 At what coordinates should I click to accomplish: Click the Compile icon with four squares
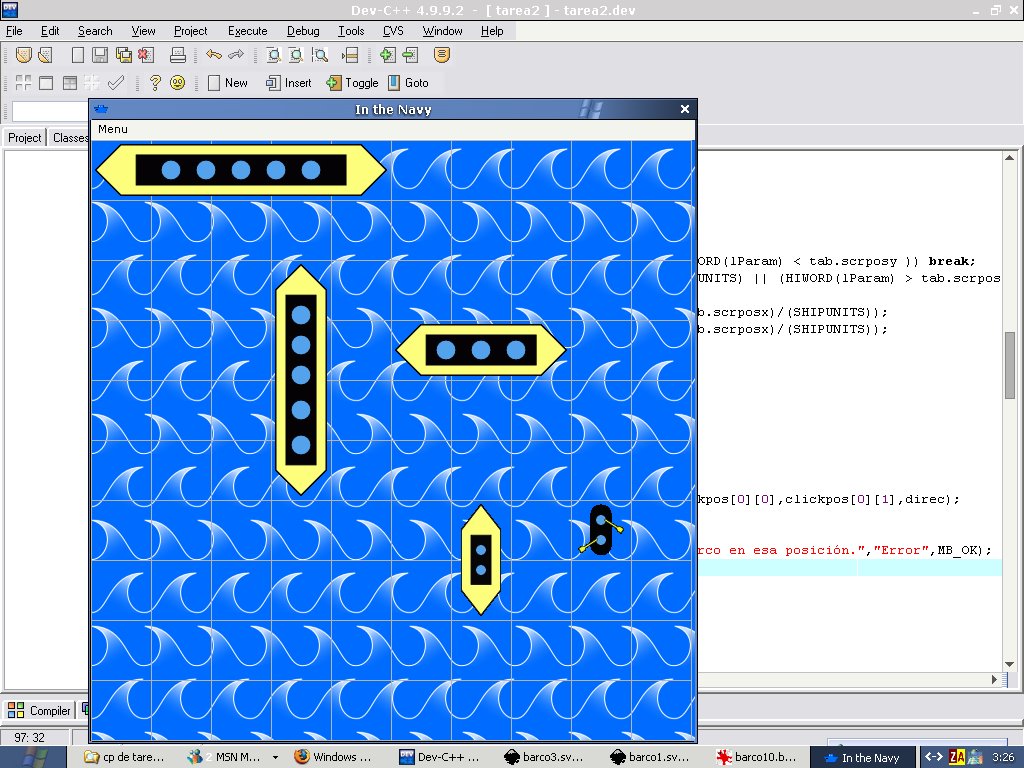[24, 82]
